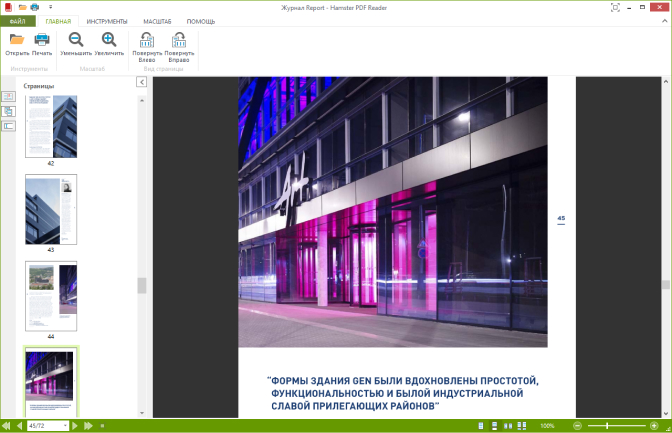
Task: Open page 43 thumbnail
Action: click(x=51, y=209)
